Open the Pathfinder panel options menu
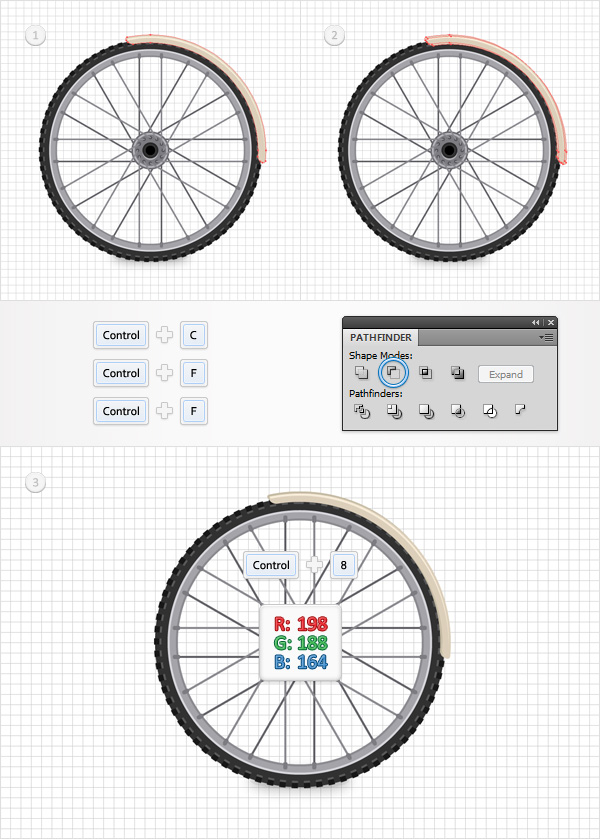Viewport: 600px width, 839px height. coord(546,338)
